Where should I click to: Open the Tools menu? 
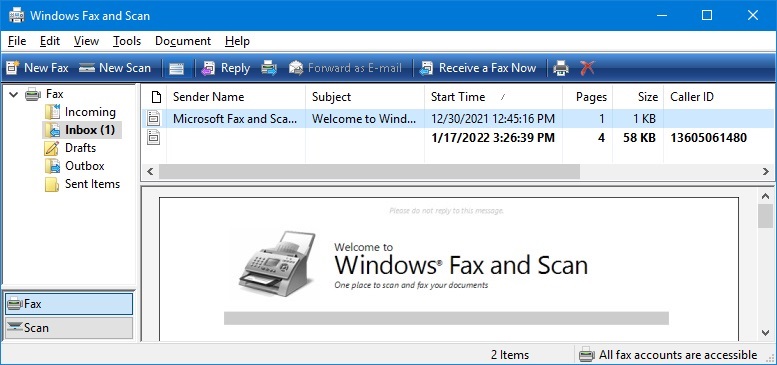pyautogui.click(x=127, y=41)
